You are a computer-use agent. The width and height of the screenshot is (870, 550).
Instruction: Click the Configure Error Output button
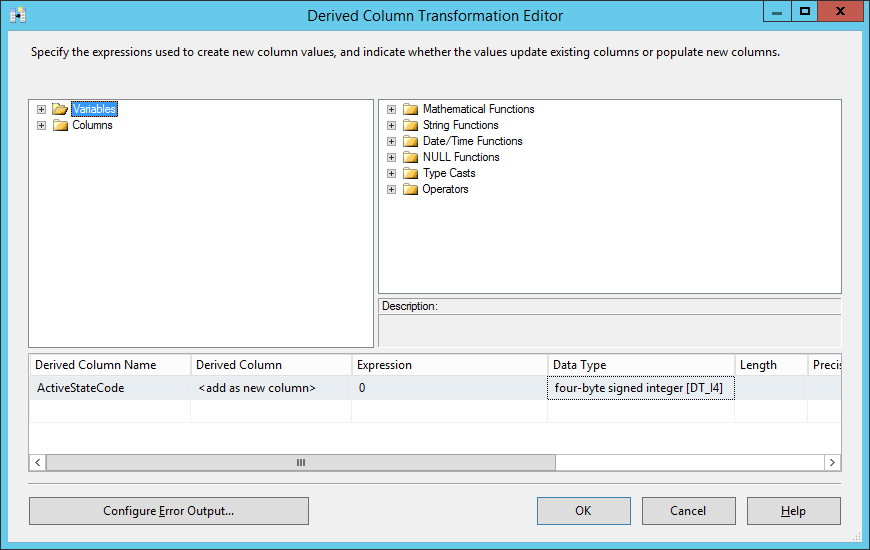point(169,511)
